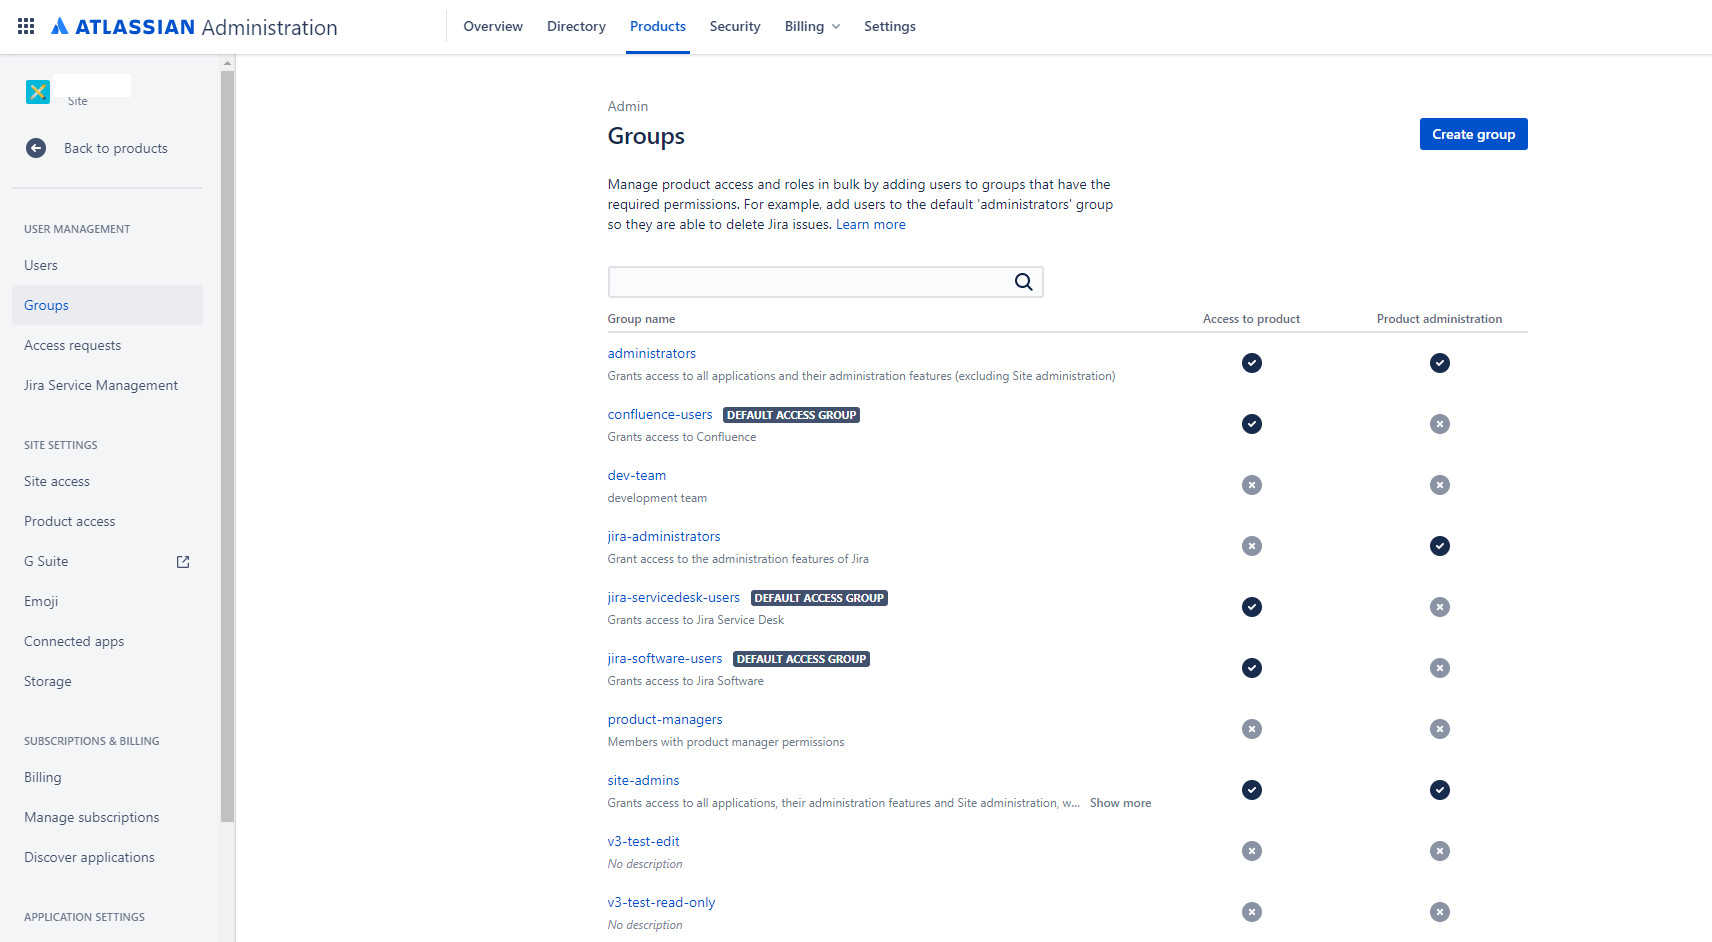This screenshot has height=942, width=1712.
Task: Expand site-admins description with Show more
Action: point(1120,803)
